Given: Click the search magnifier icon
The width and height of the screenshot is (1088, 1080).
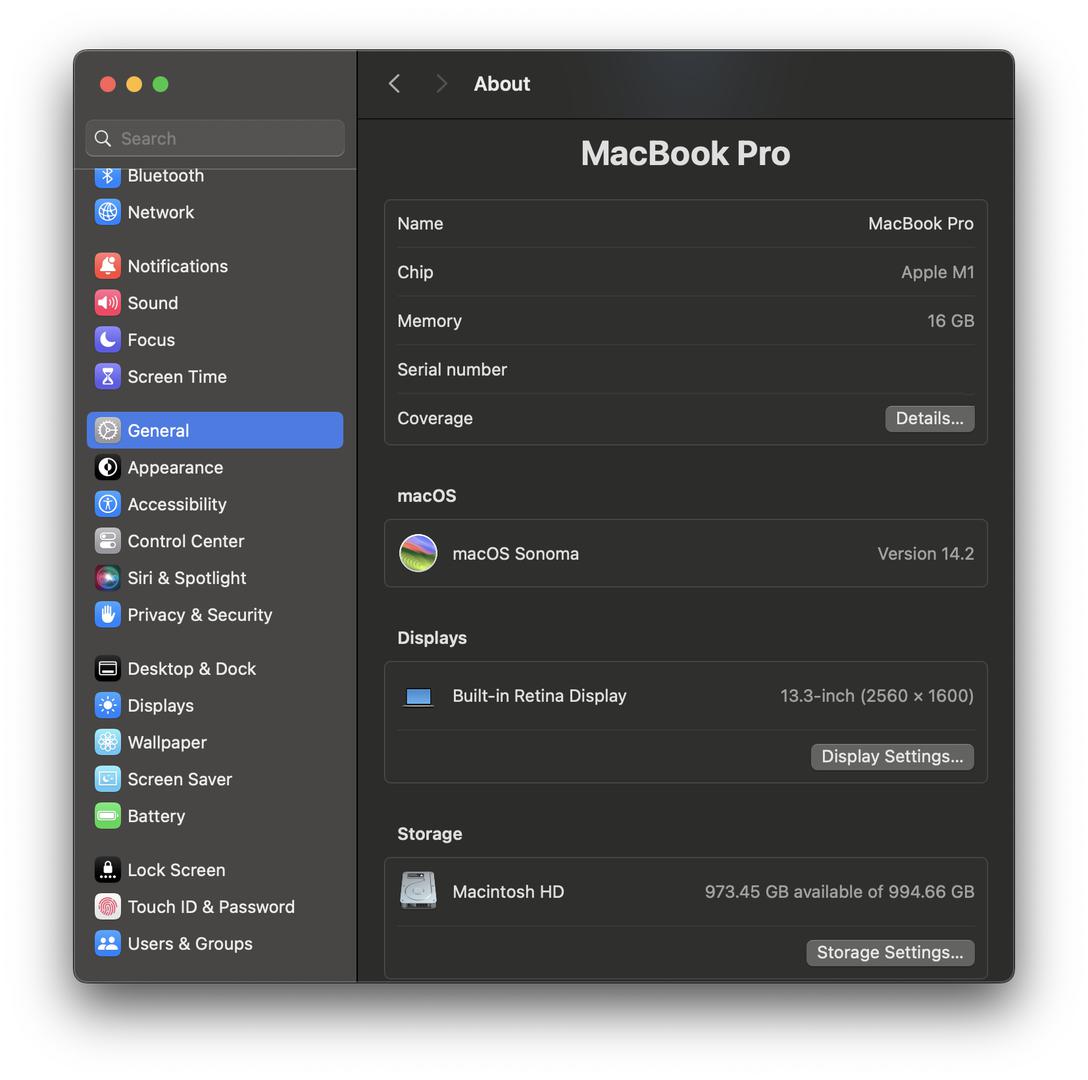Looking at the screenshot, I should coord(103,139).
